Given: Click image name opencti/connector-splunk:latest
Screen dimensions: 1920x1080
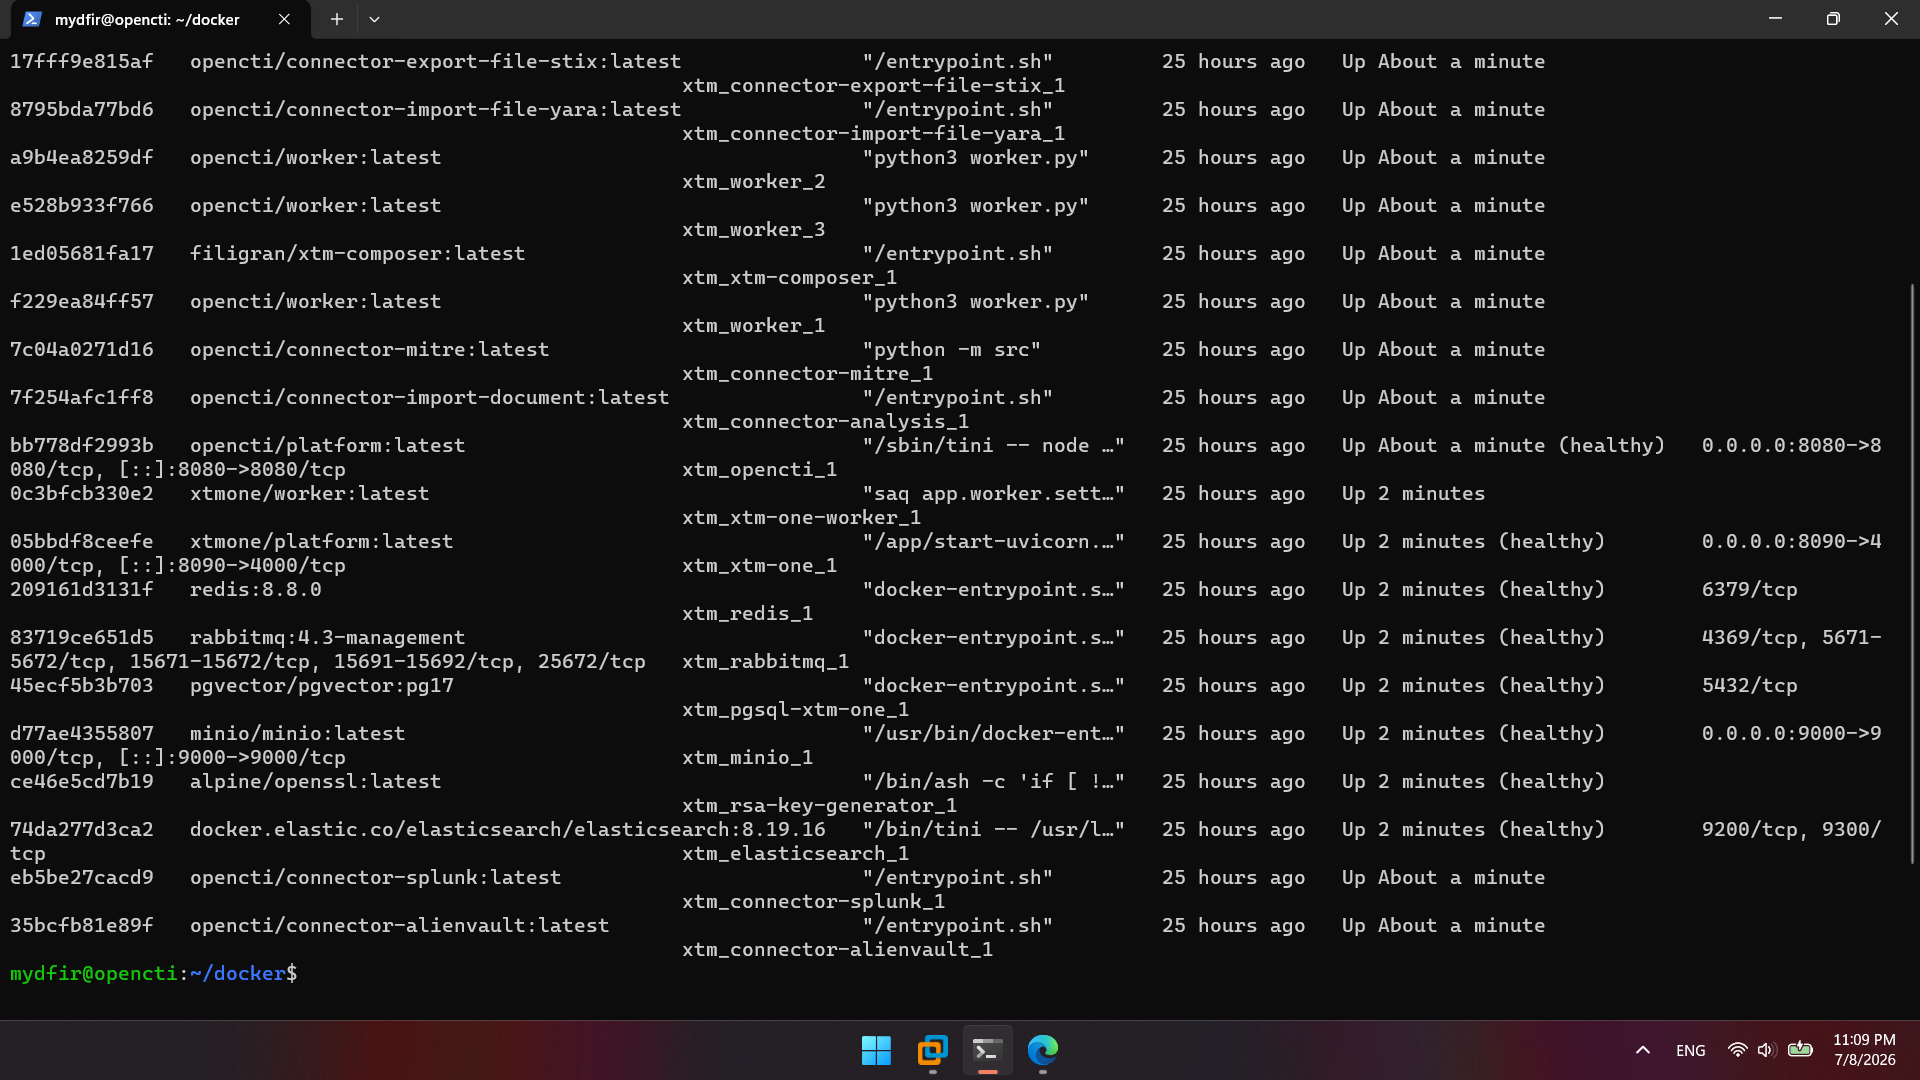Looking at the screenshot, I should pos(376,877).
